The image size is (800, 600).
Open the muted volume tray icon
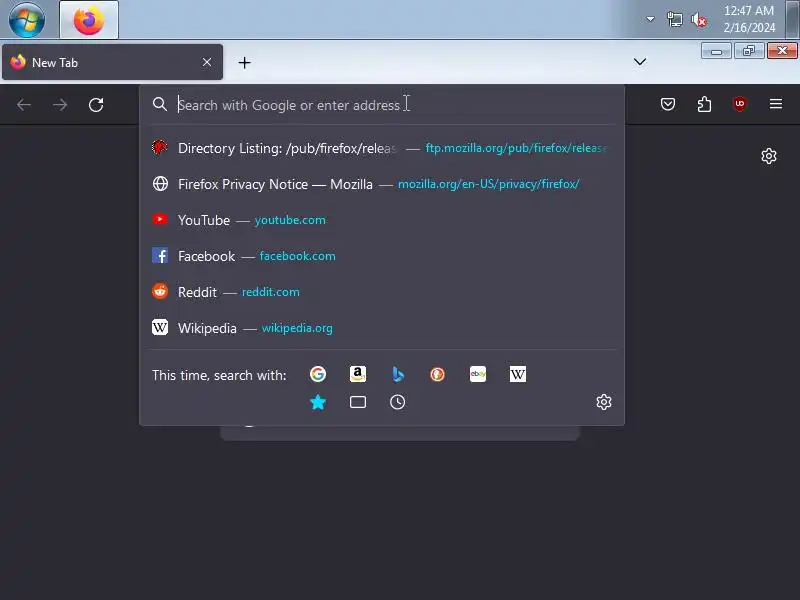pos(698,20)
